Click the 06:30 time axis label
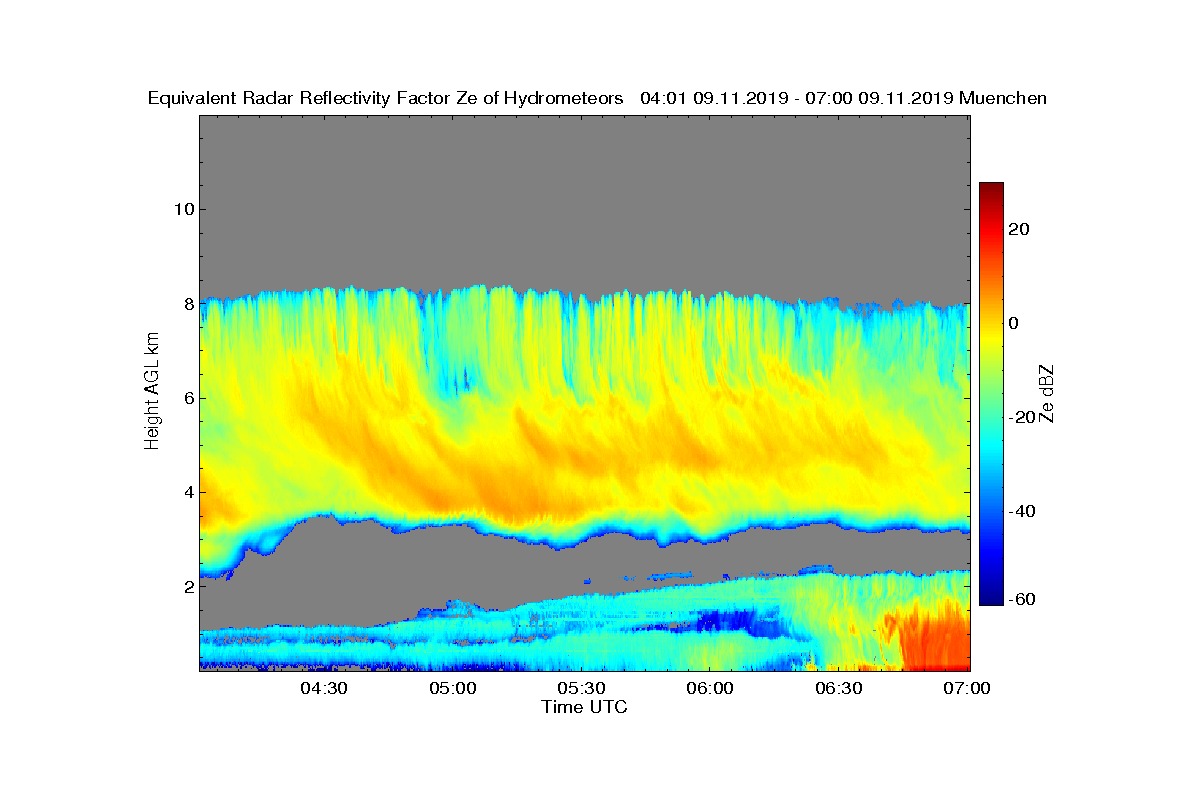 pos(839,689)
